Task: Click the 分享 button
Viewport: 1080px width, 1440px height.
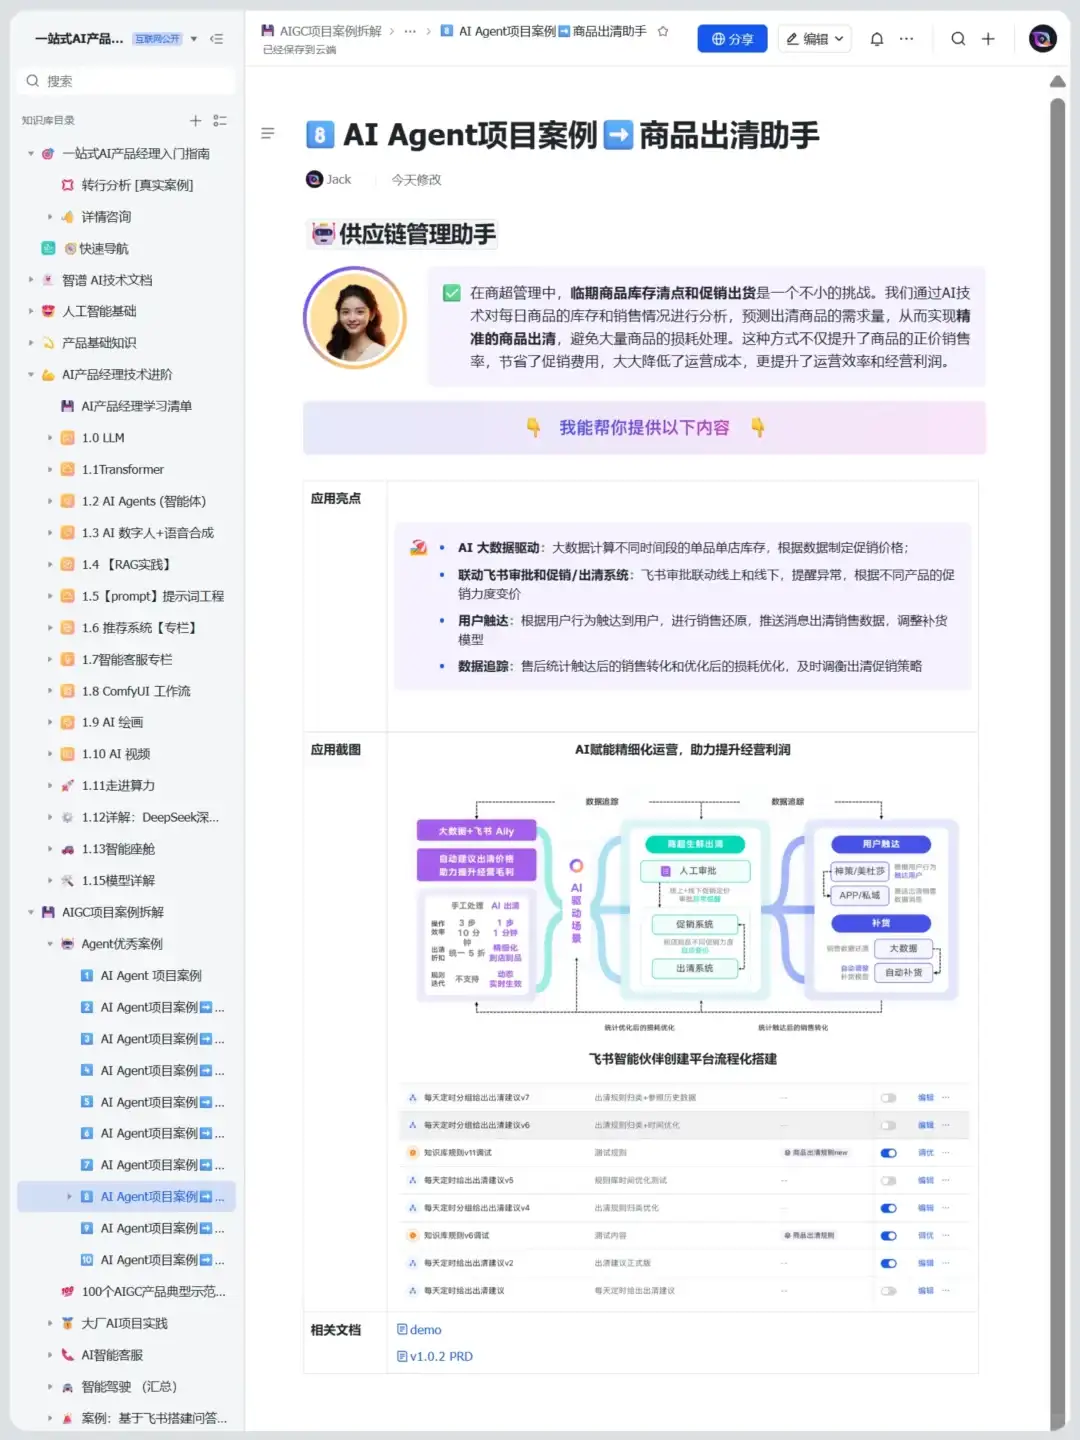Action: pos(732,39)
